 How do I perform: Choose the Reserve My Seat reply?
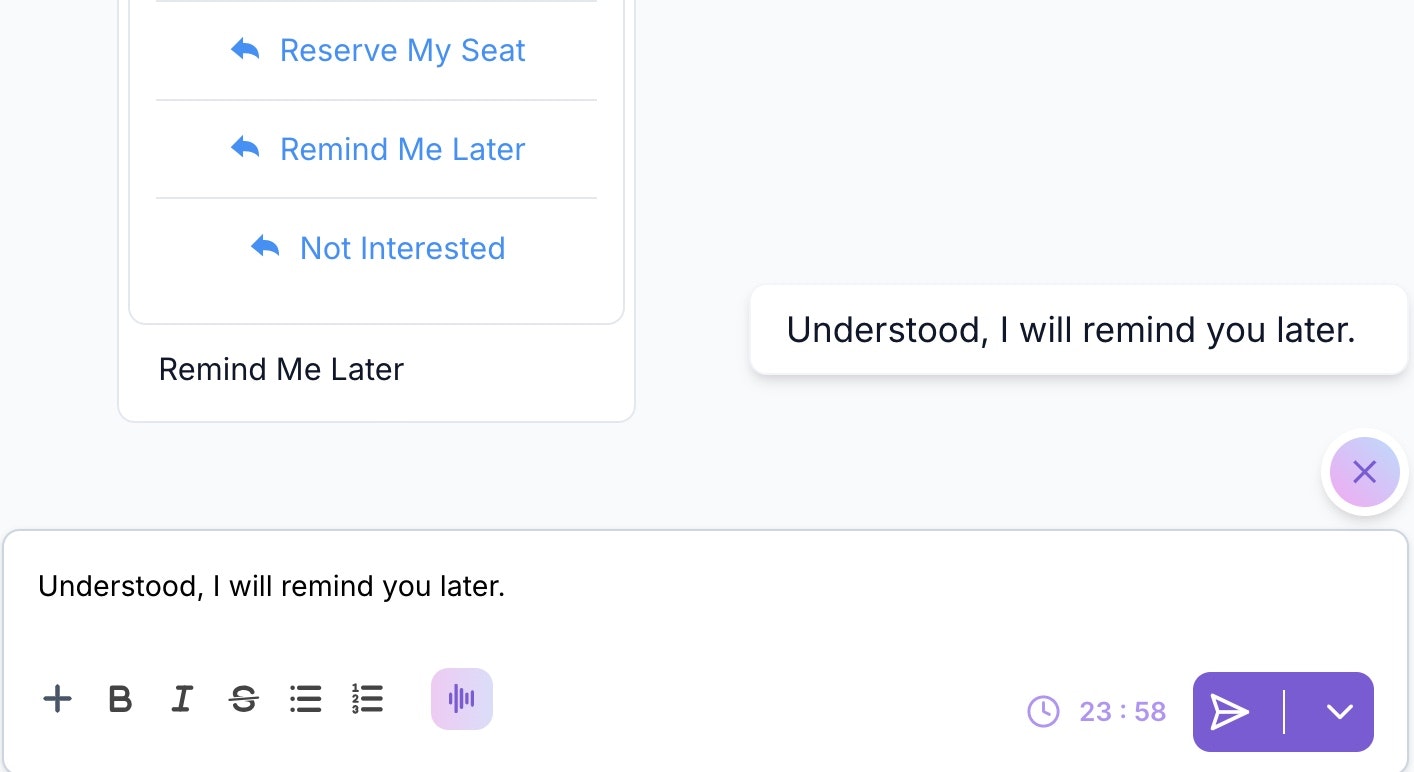[x=377, y=50]
